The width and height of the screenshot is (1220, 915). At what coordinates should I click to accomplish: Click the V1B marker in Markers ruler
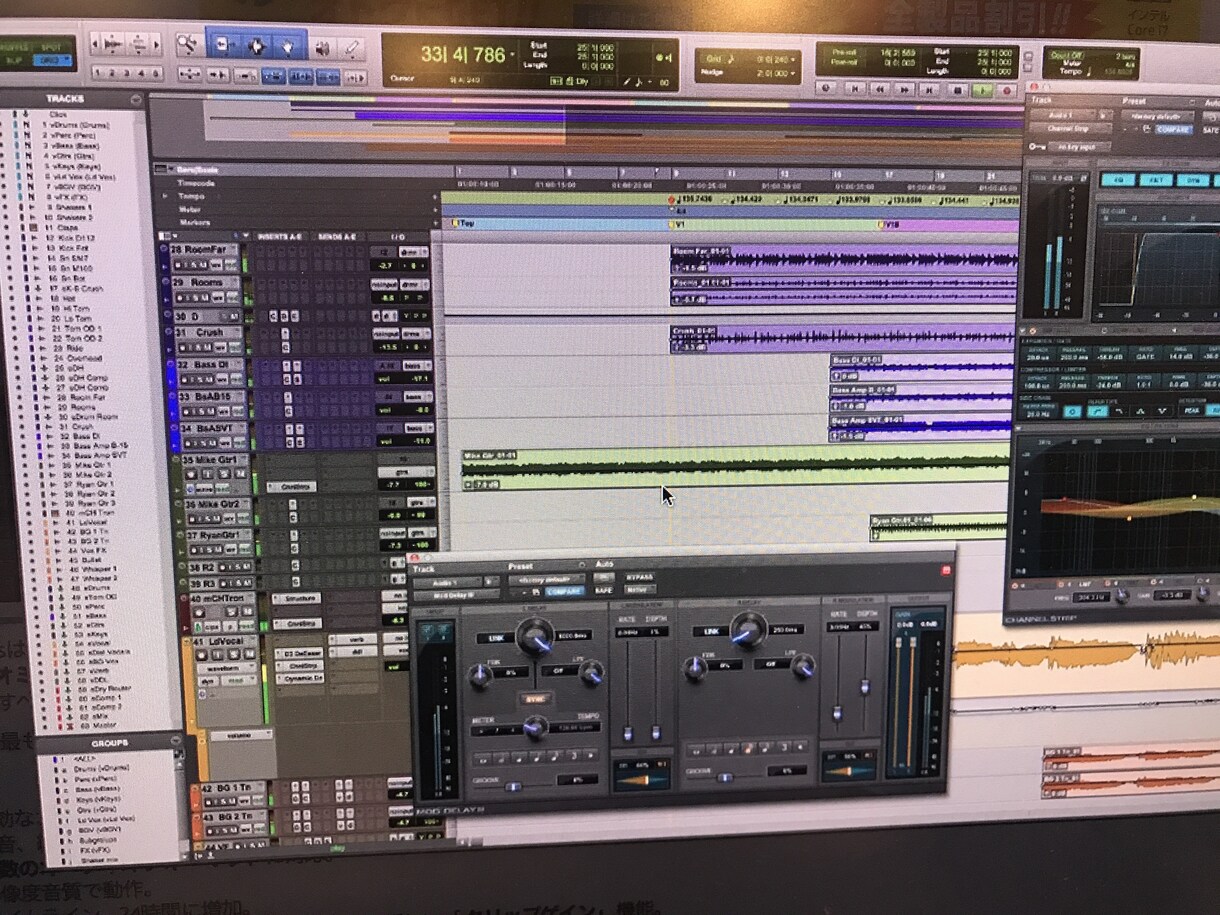tap(888, 226)
